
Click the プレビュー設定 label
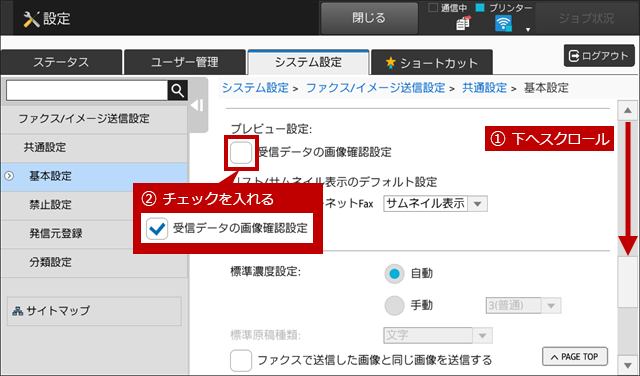coord(271,129)
